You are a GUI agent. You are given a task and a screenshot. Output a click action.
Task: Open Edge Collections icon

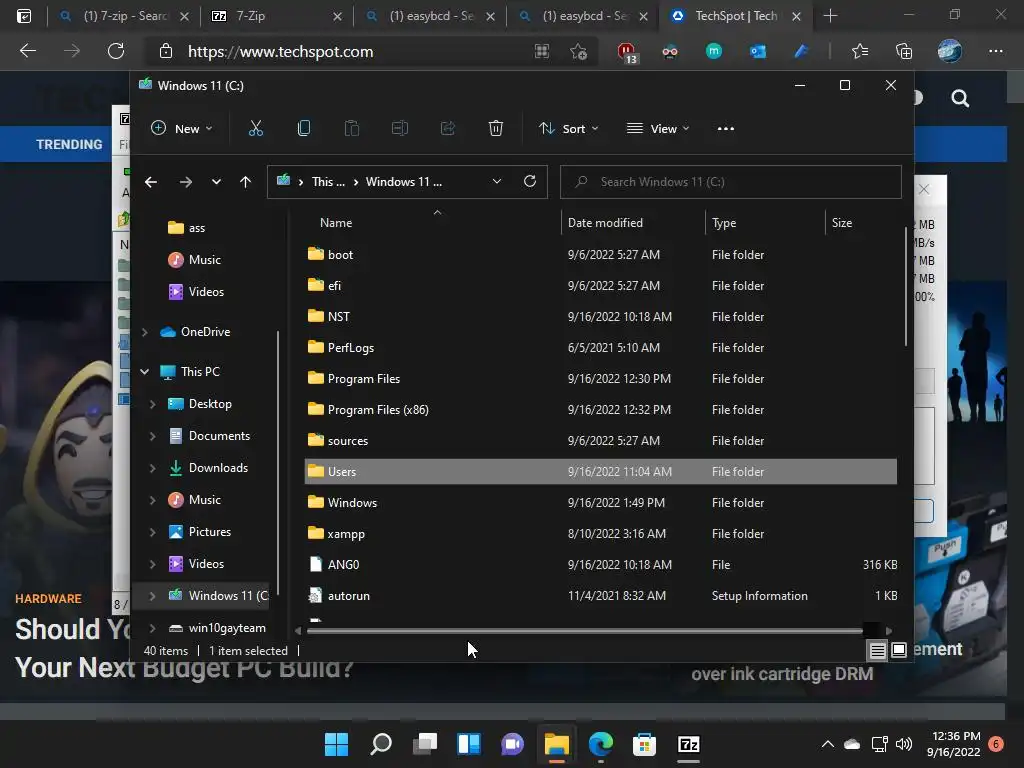(x=904, y=52)
